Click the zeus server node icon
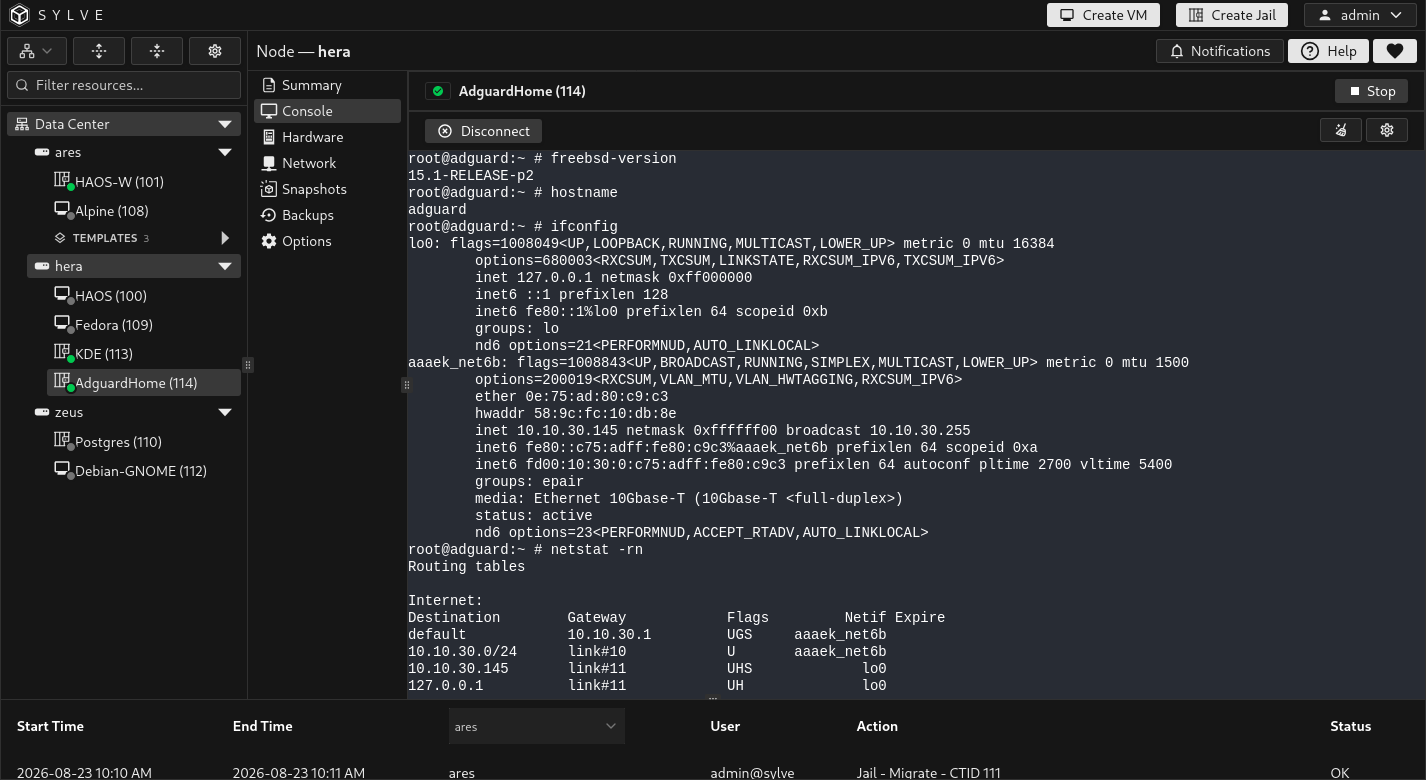Image resolution: width=1426 pixels, height=780 pixels. point(42,412)
